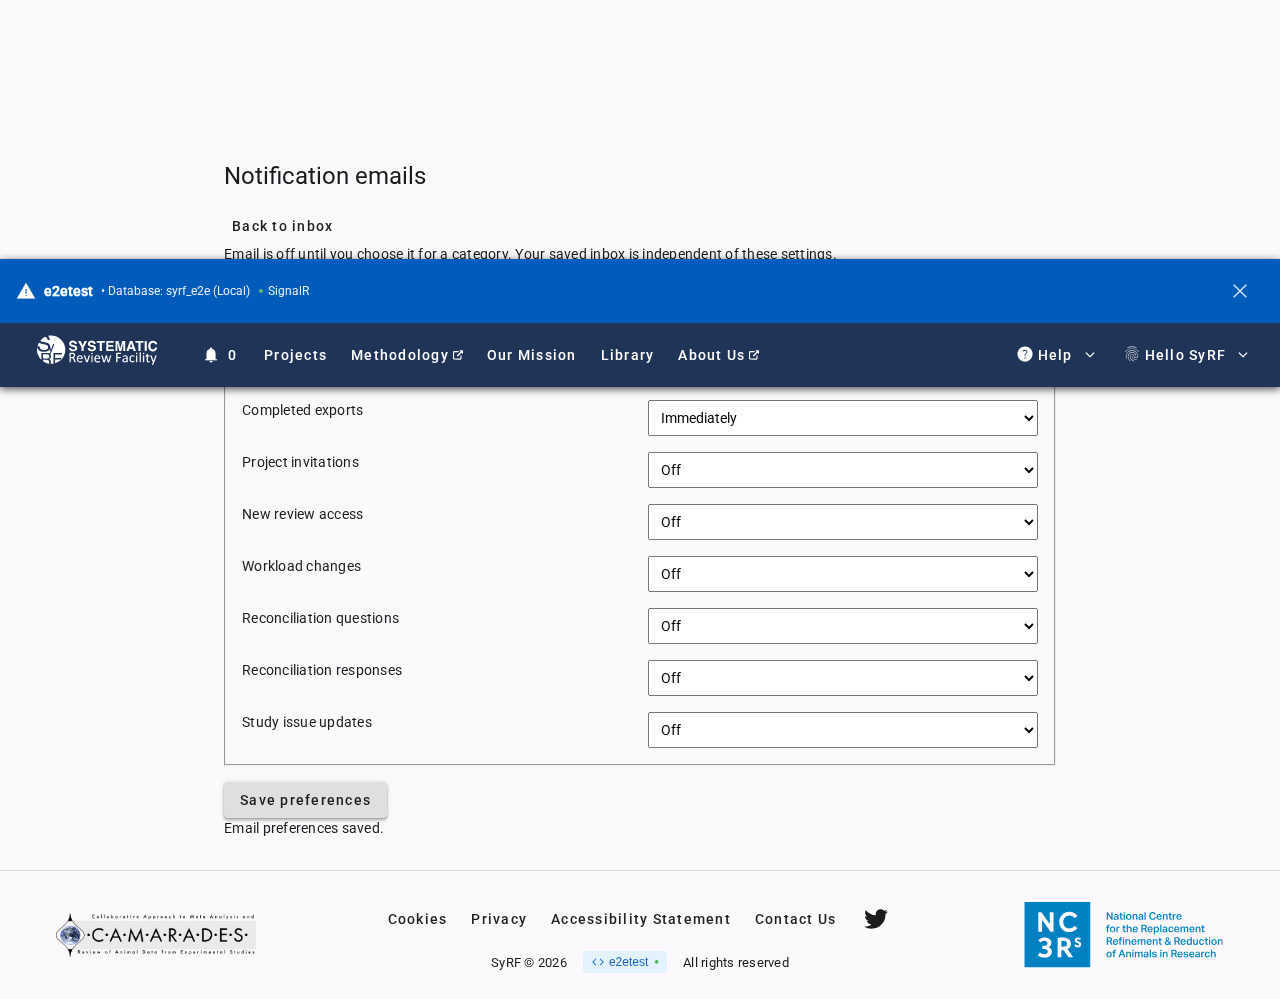Open the Study issue updates dropdown
Image resolution: width=1280 pixels, height=999 pixels.
click(843, 730)
